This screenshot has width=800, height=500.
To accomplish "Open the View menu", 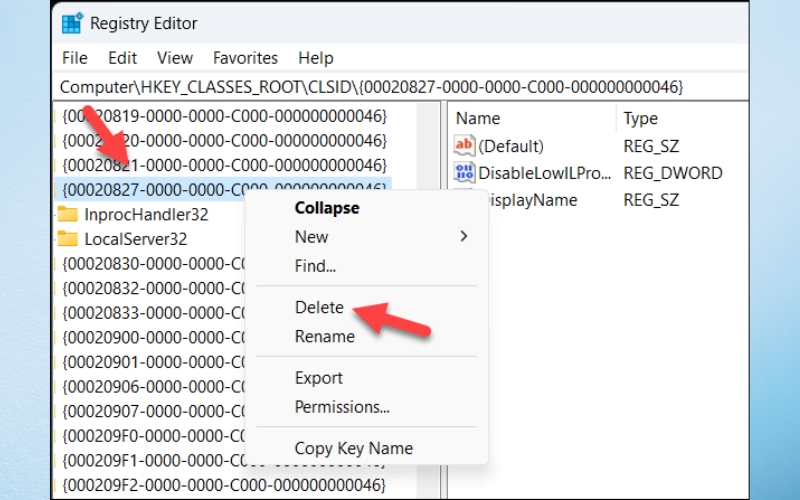I will tap(175, 58).
